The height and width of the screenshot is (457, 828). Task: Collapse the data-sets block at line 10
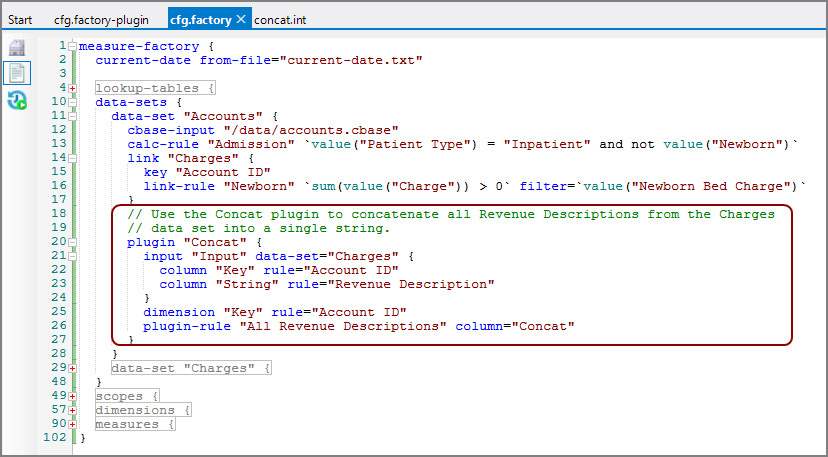click(x=72, y=102)
